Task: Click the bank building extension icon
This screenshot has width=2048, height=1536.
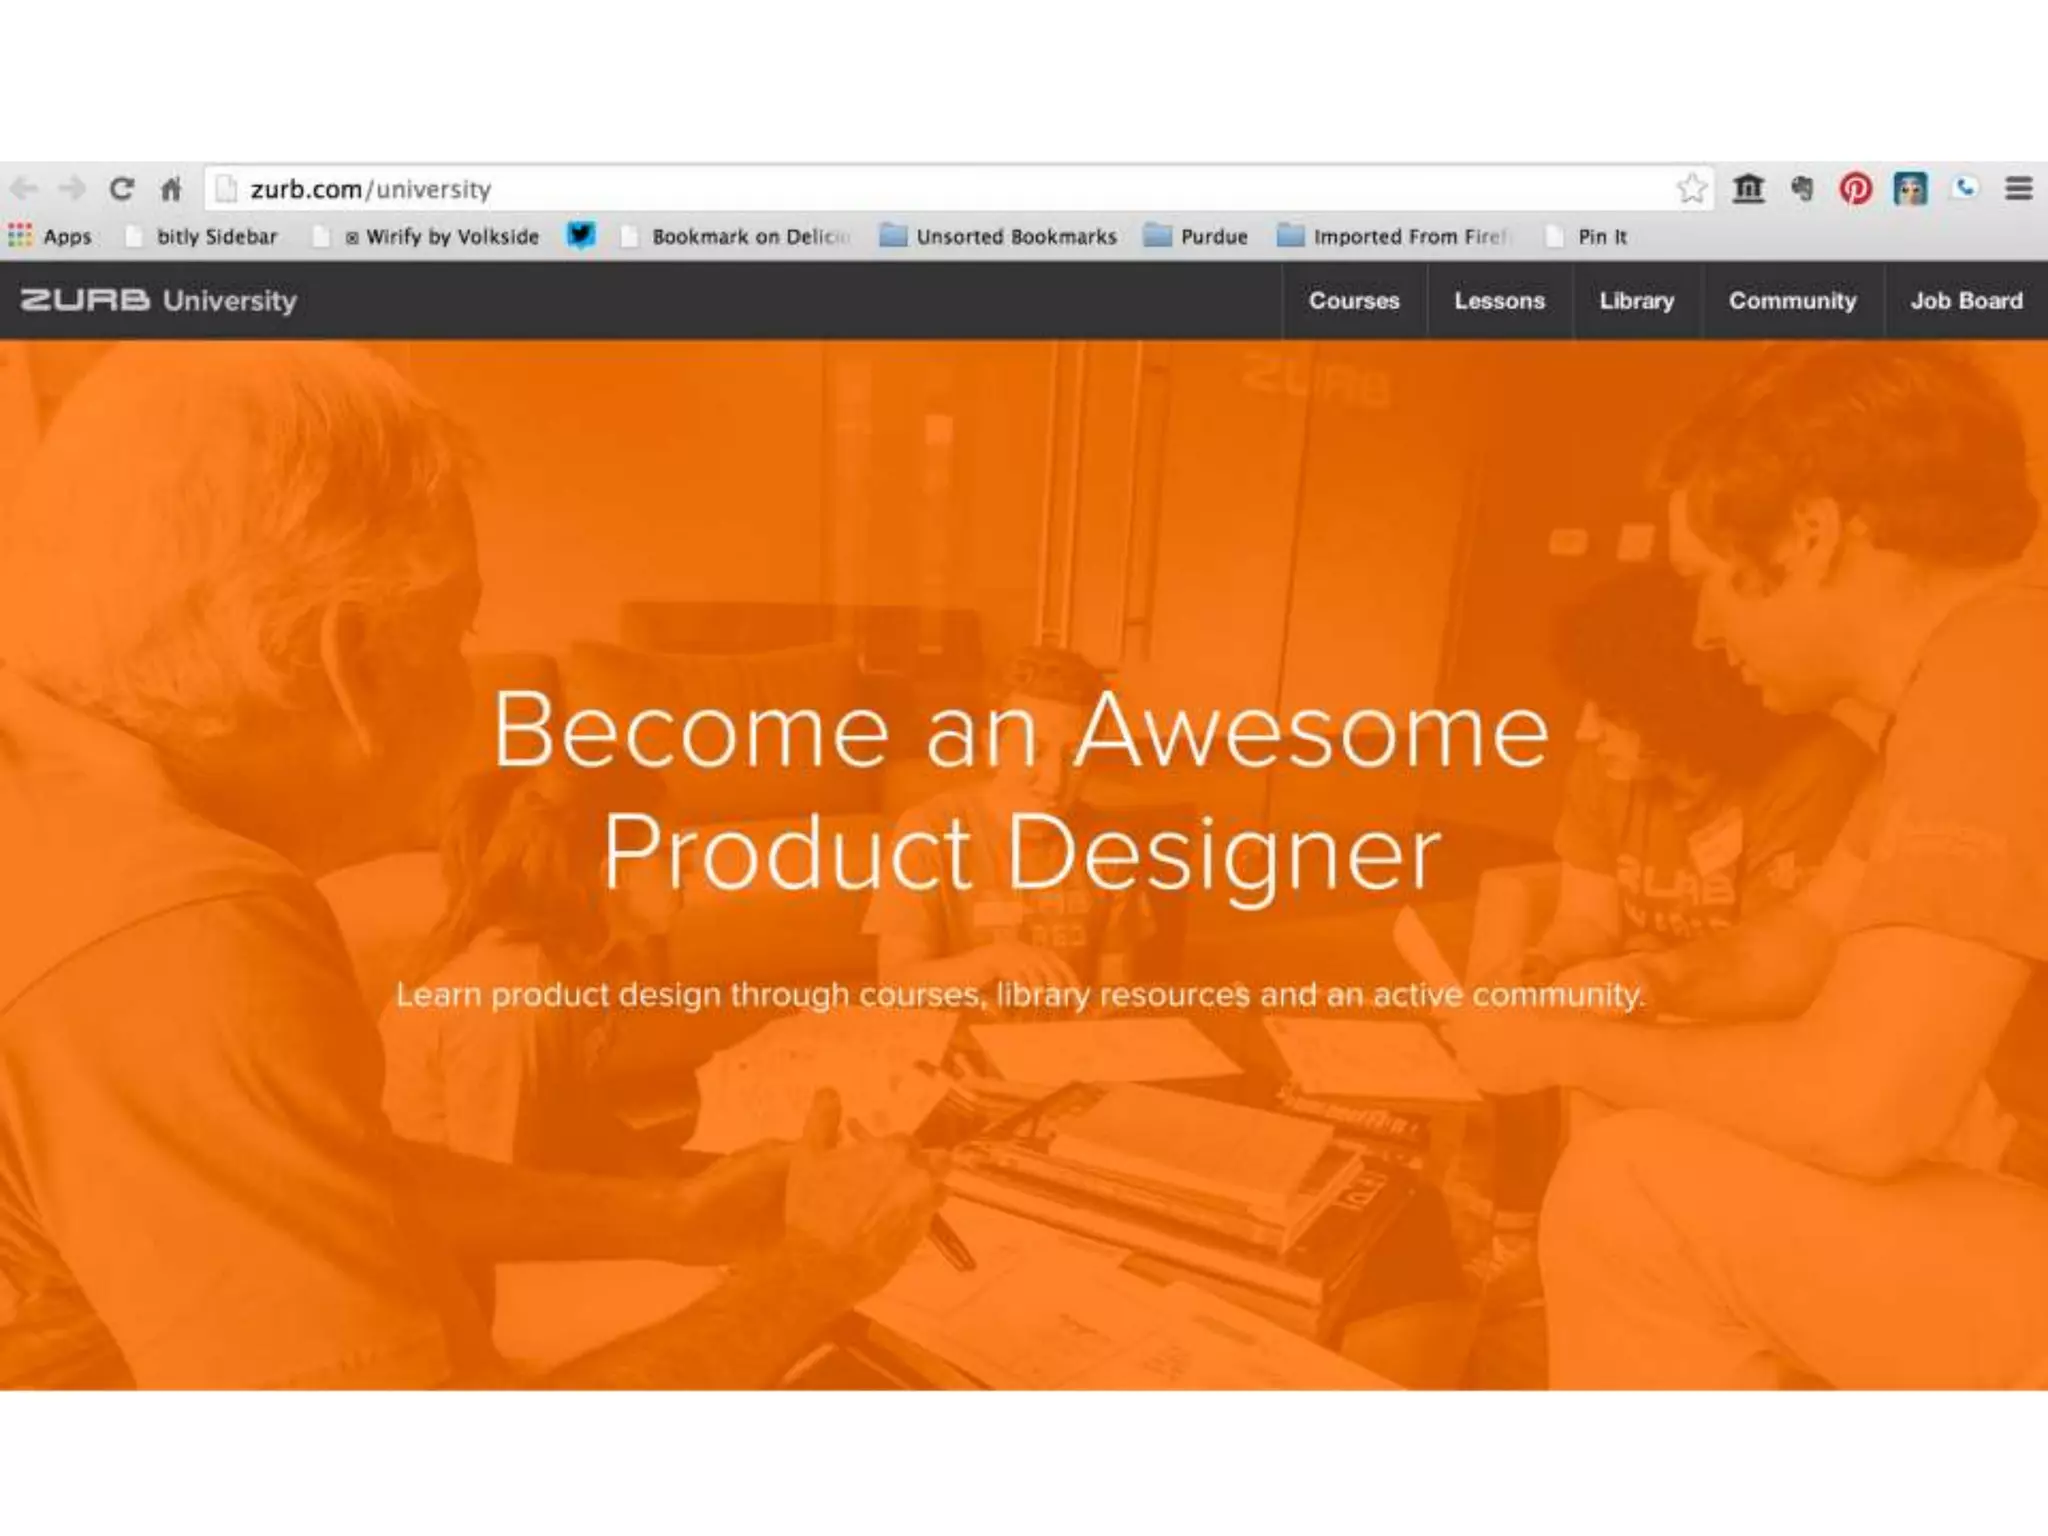Action: click(1748, 188)
